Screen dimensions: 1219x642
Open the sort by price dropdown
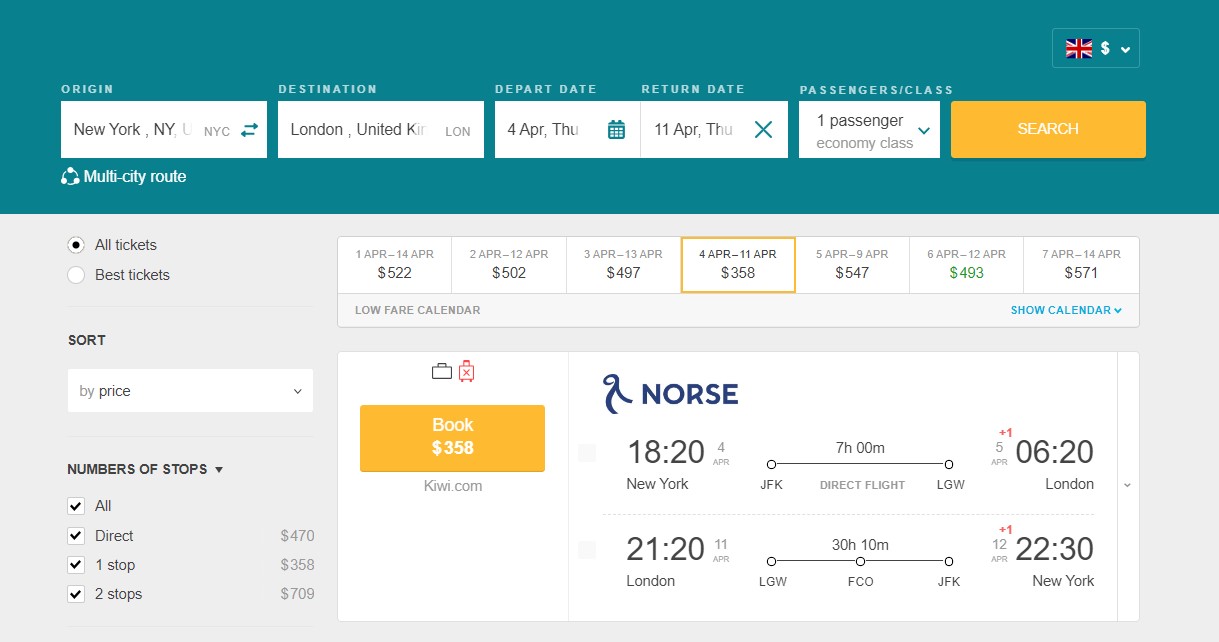pyautogui.click(x=189, y=390)
